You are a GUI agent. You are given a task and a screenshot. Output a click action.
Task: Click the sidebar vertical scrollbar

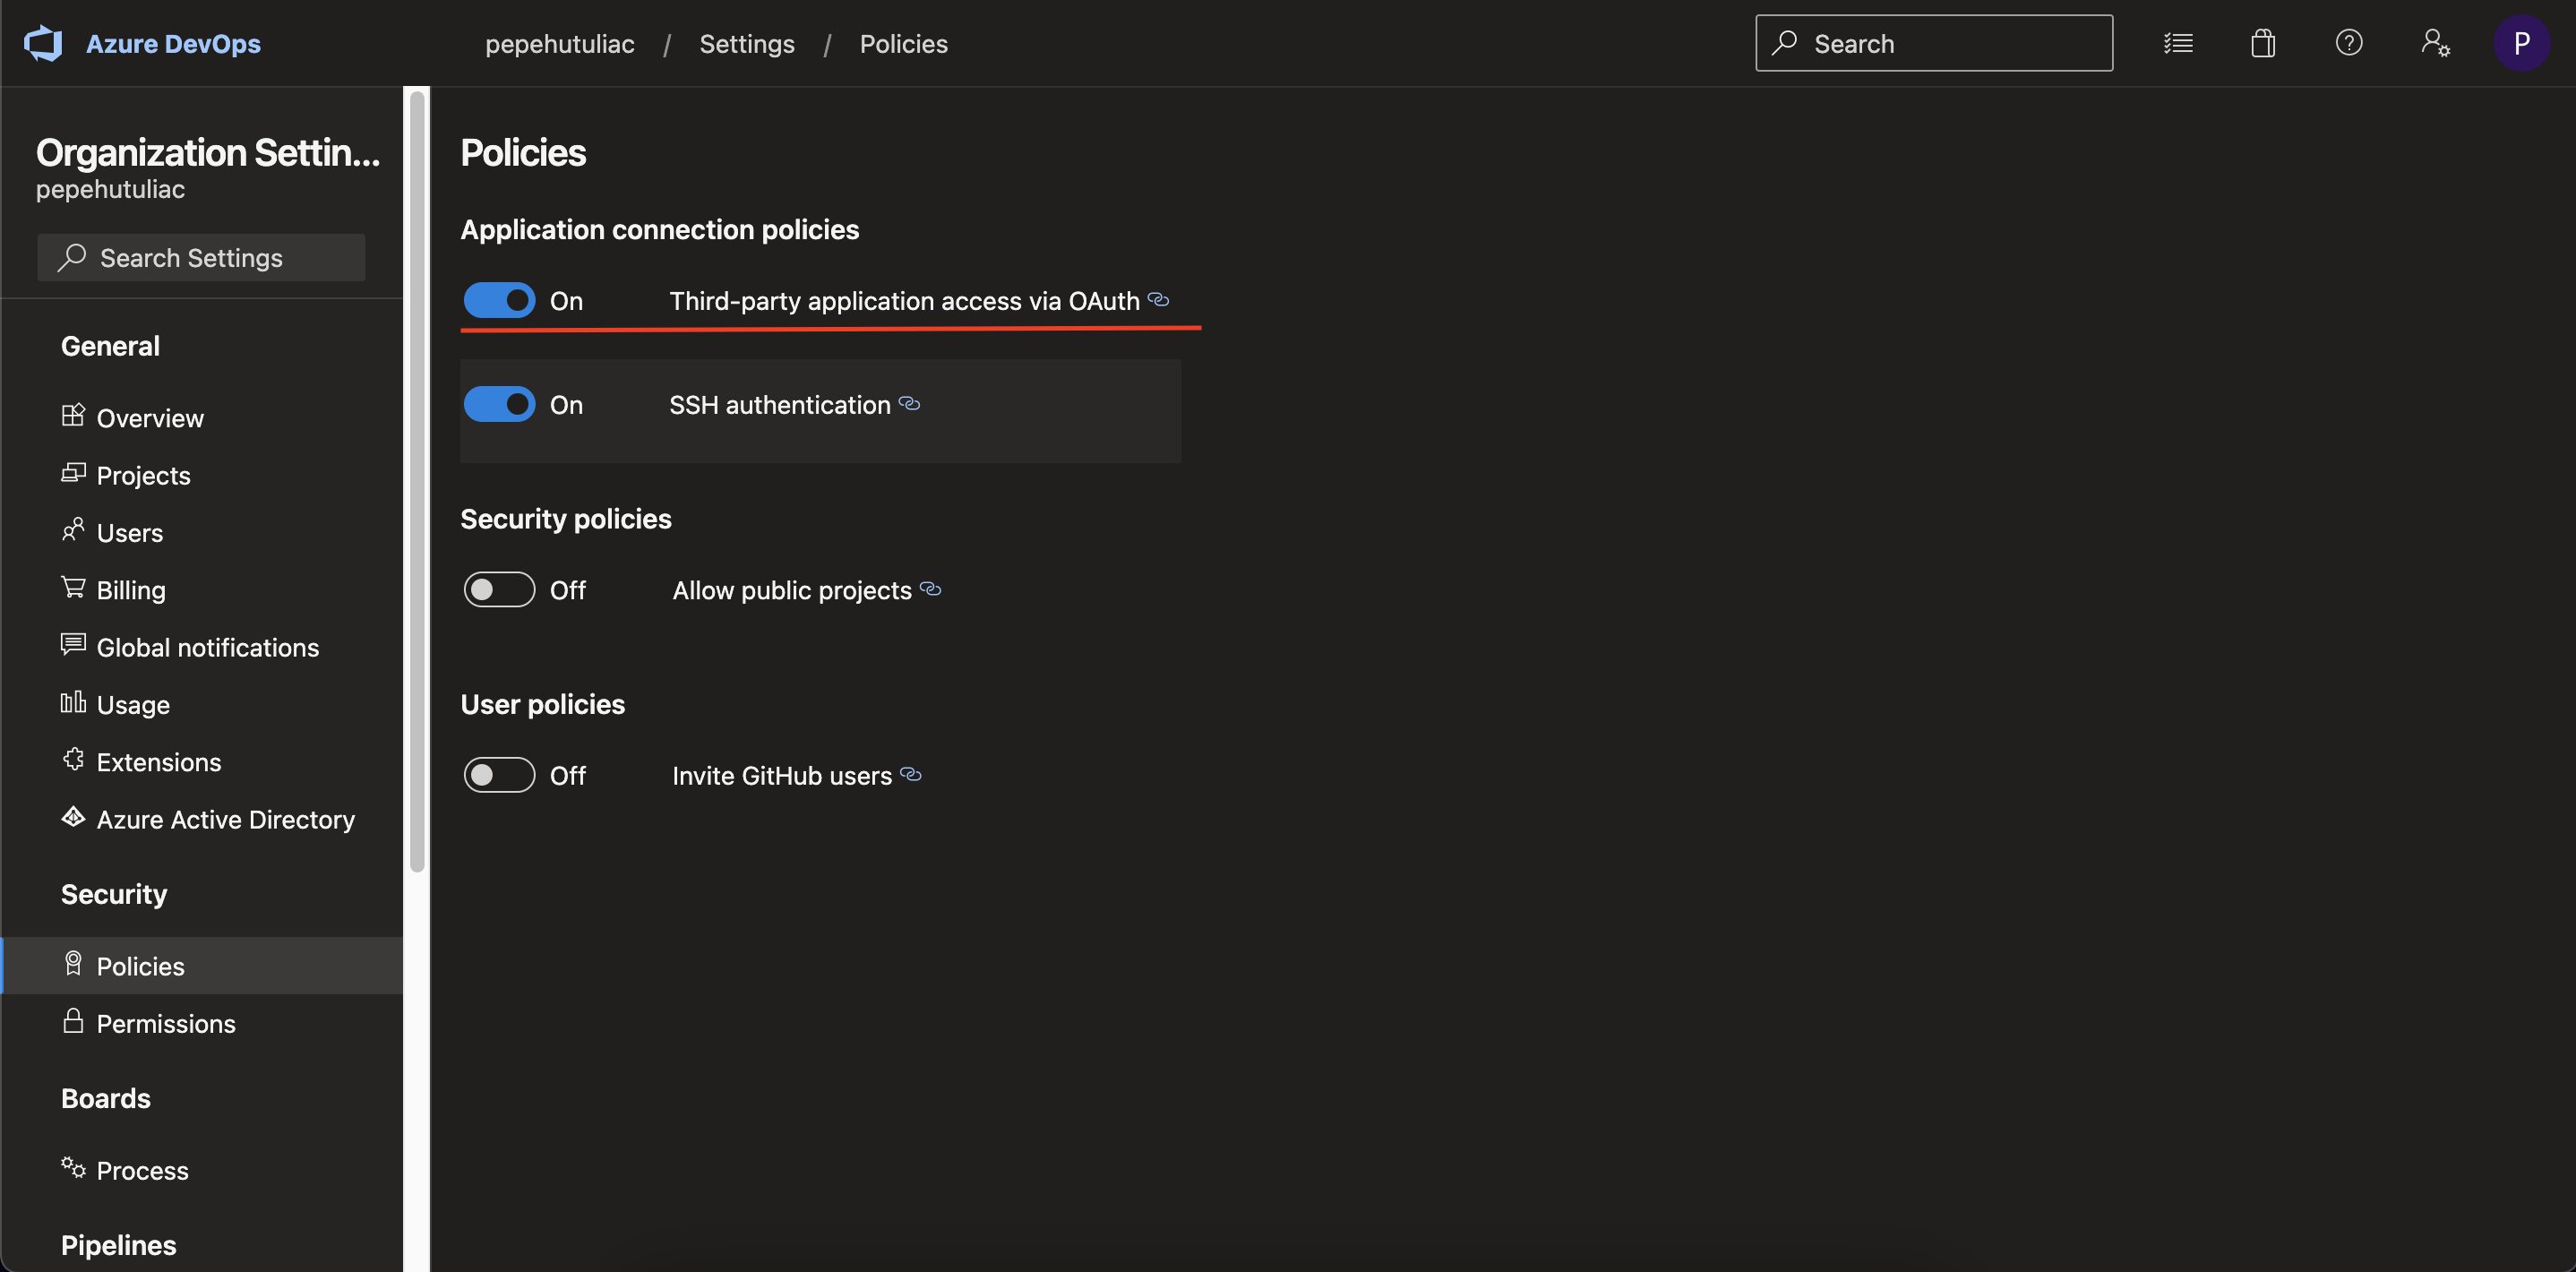(417, 480)
